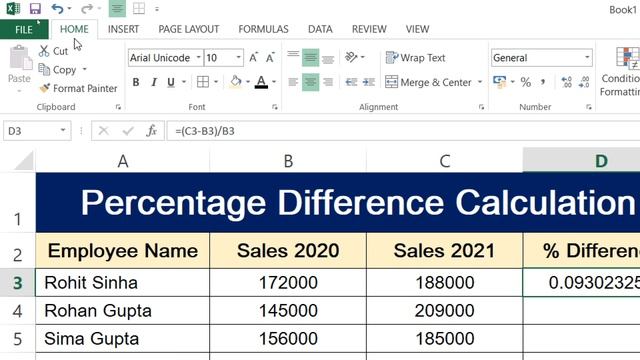The width and height of the screenshot is (640, 360).
Task: Open Number format dialog launcher
Action: [x=589, y=107]
